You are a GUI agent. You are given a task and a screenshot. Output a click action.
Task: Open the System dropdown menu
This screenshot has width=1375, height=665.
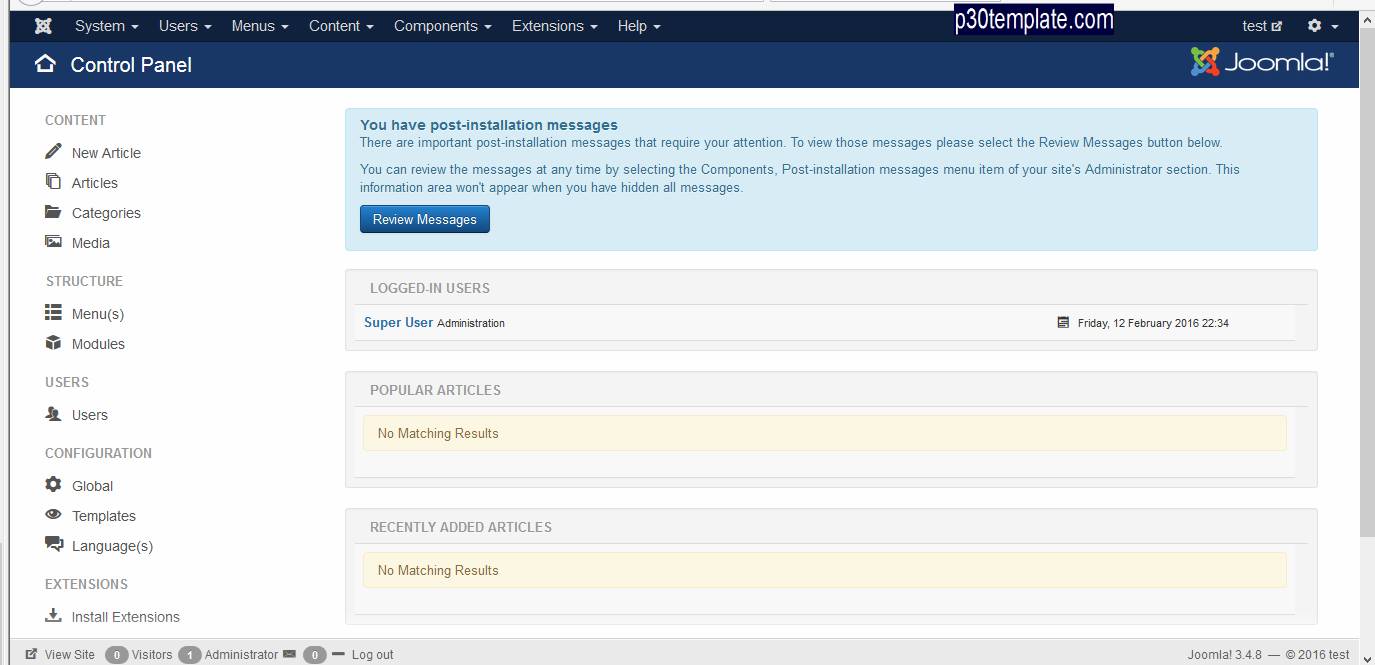coord(106,26)
